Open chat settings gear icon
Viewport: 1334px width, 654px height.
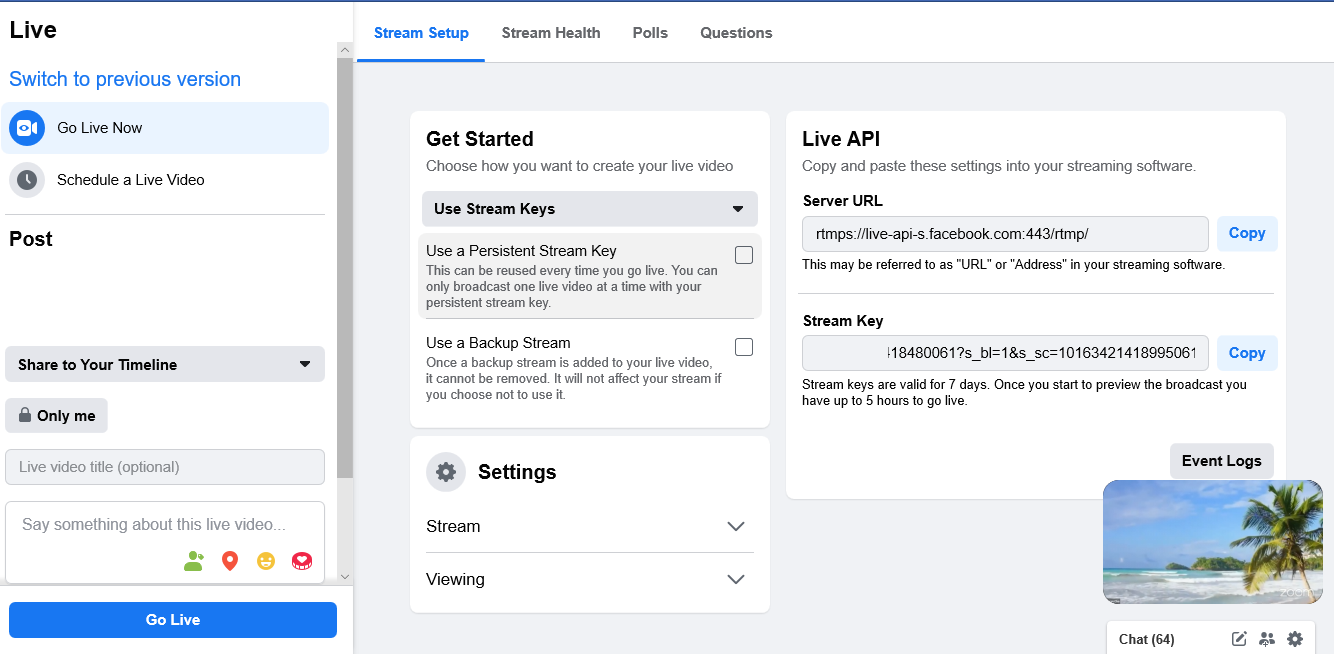coord(1295,639)
